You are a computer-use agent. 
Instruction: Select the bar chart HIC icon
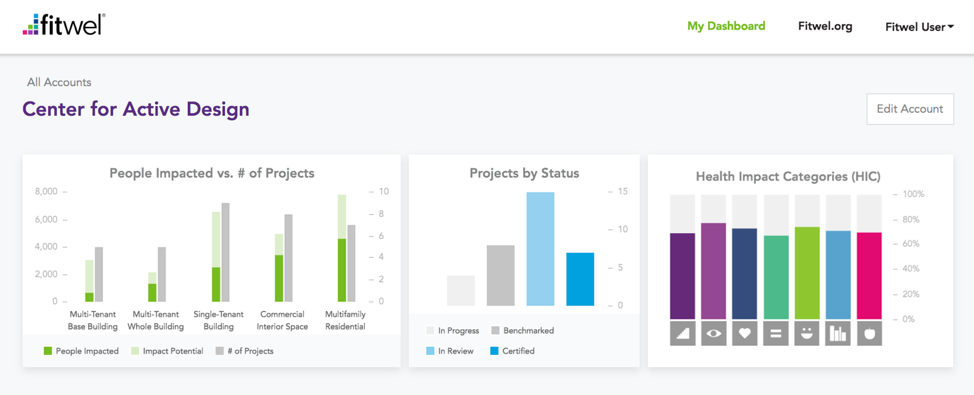[838, 334]
